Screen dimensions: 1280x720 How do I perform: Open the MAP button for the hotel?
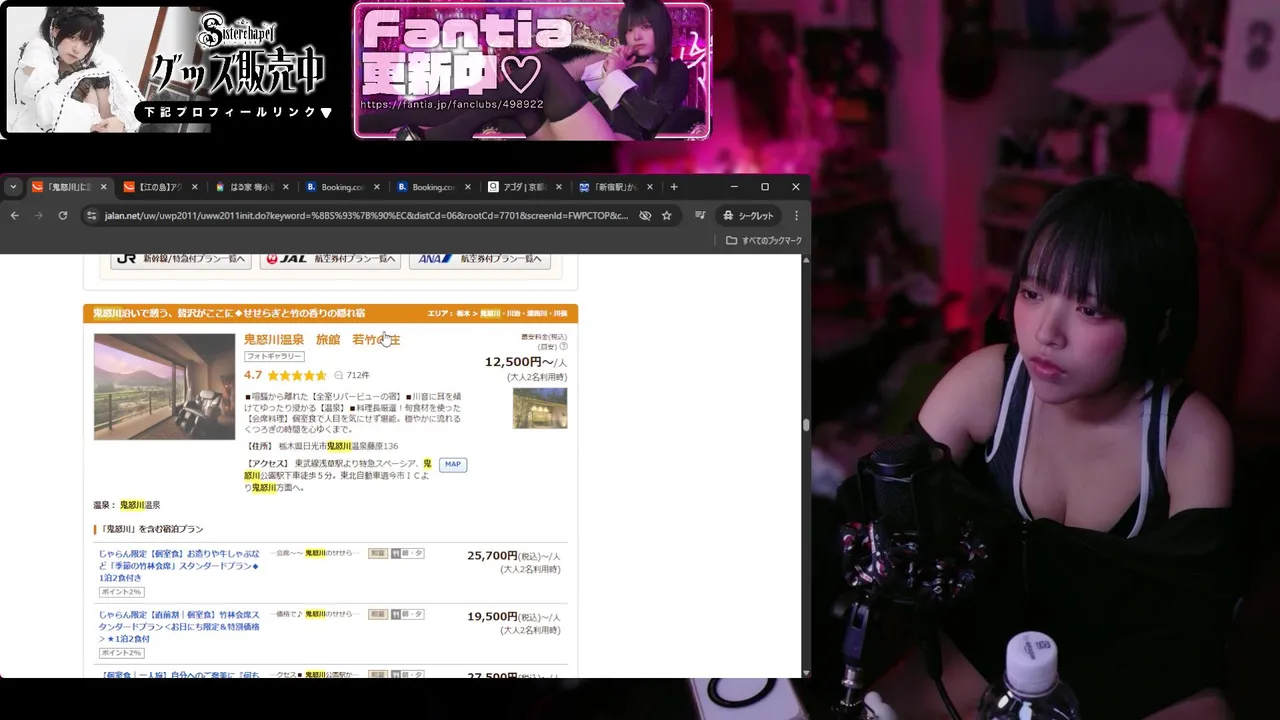click(x=453, y=465)
